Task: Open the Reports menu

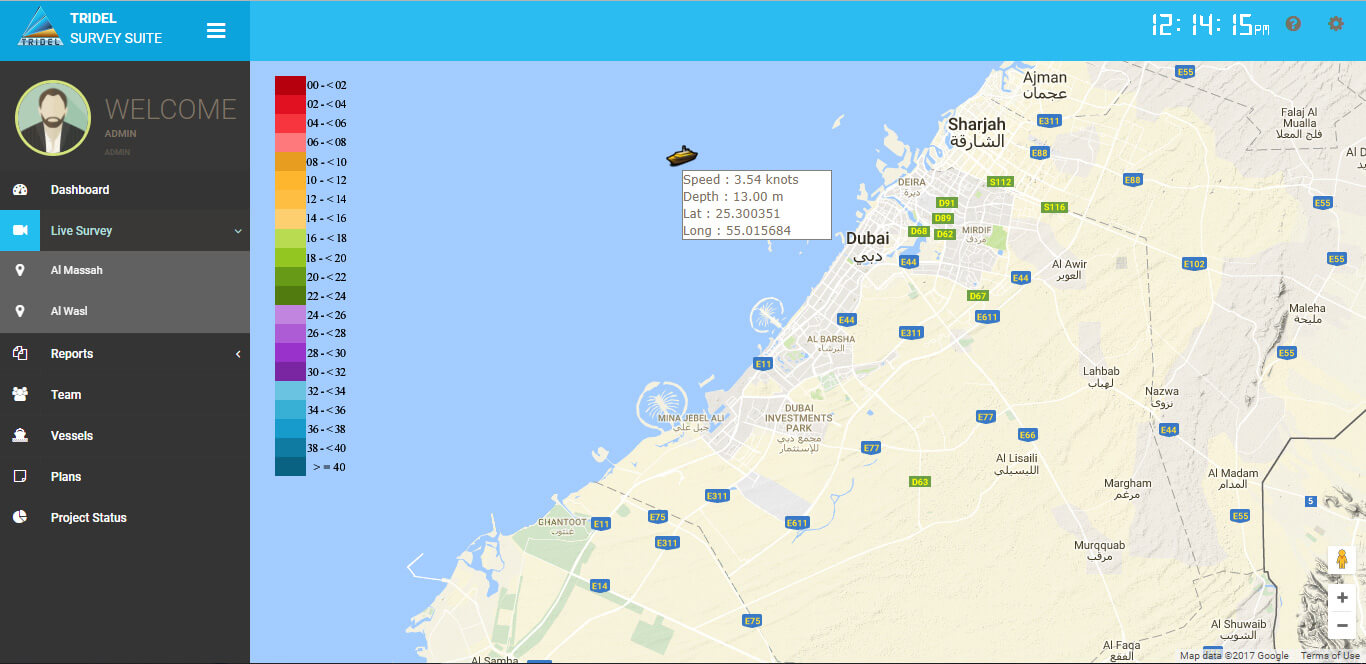Action: pyautogui.click(x=125, y=354)
